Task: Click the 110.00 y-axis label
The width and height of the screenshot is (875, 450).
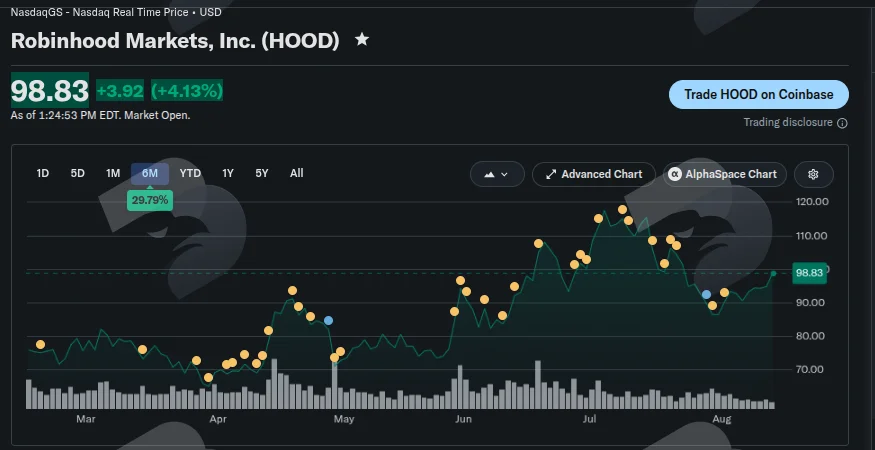Action: click(x=811, y=236)
